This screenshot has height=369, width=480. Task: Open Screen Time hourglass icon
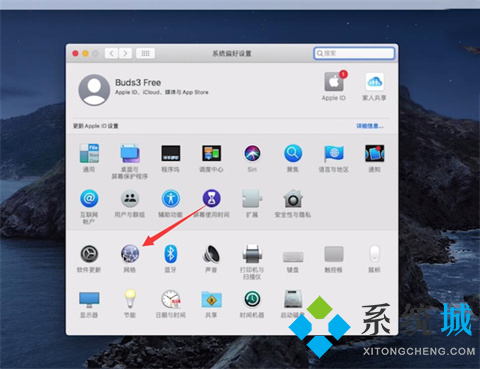(212, 199)
